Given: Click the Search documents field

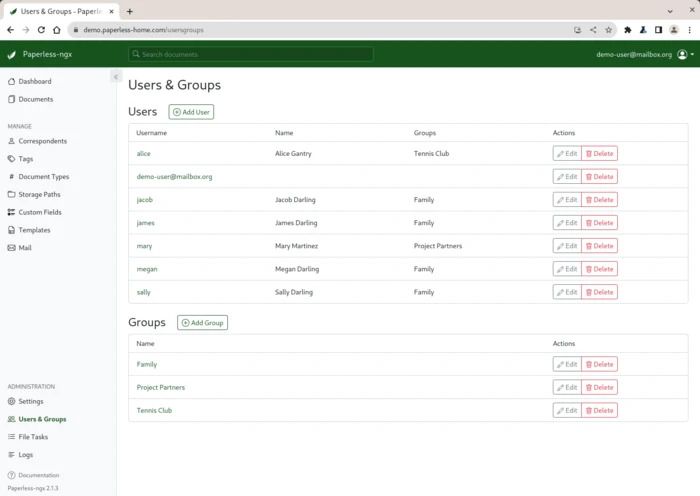Looking at the screenshot, I should click(x=251, y=54).
